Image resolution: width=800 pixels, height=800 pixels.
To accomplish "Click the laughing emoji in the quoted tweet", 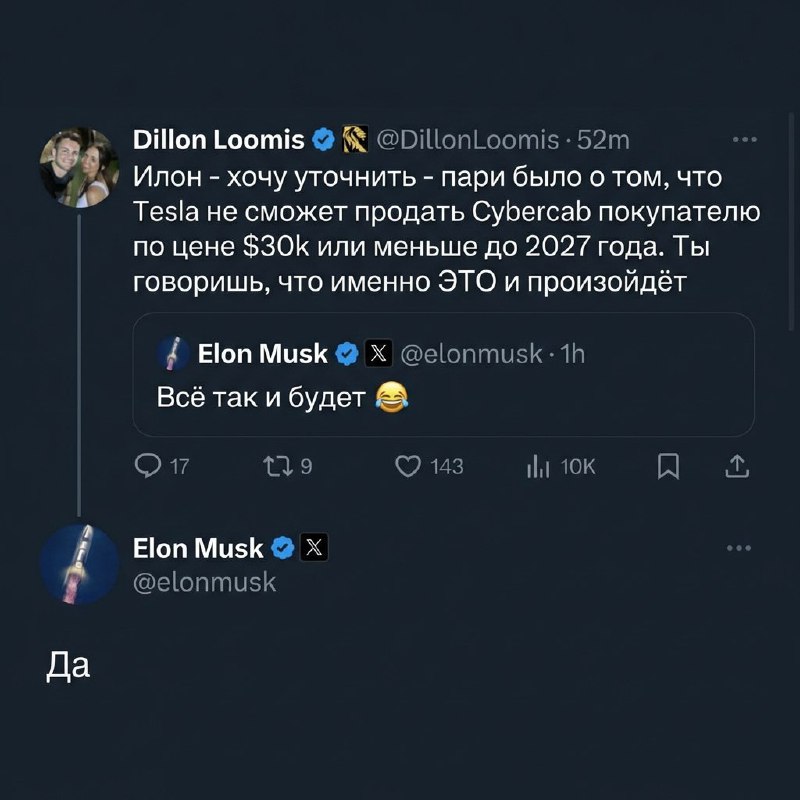I will [x=392, y=396].
